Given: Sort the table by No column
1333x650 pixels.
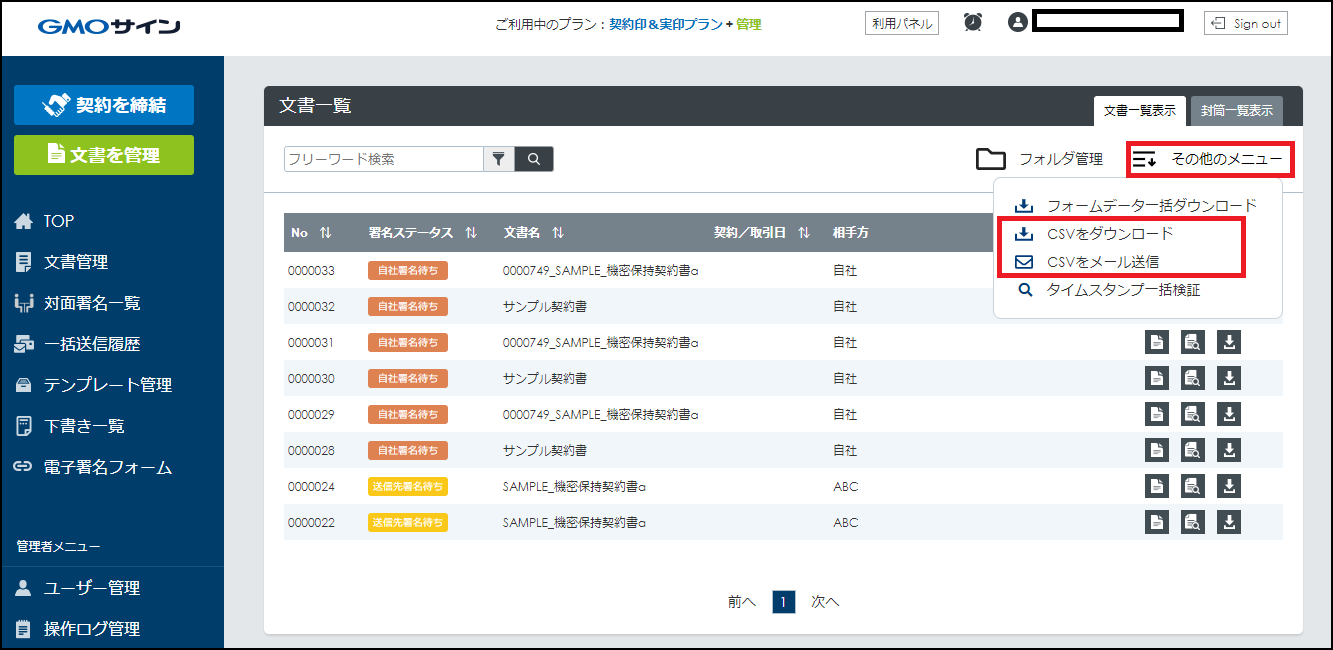Looking at the screenshot, I should click(325, 233).
